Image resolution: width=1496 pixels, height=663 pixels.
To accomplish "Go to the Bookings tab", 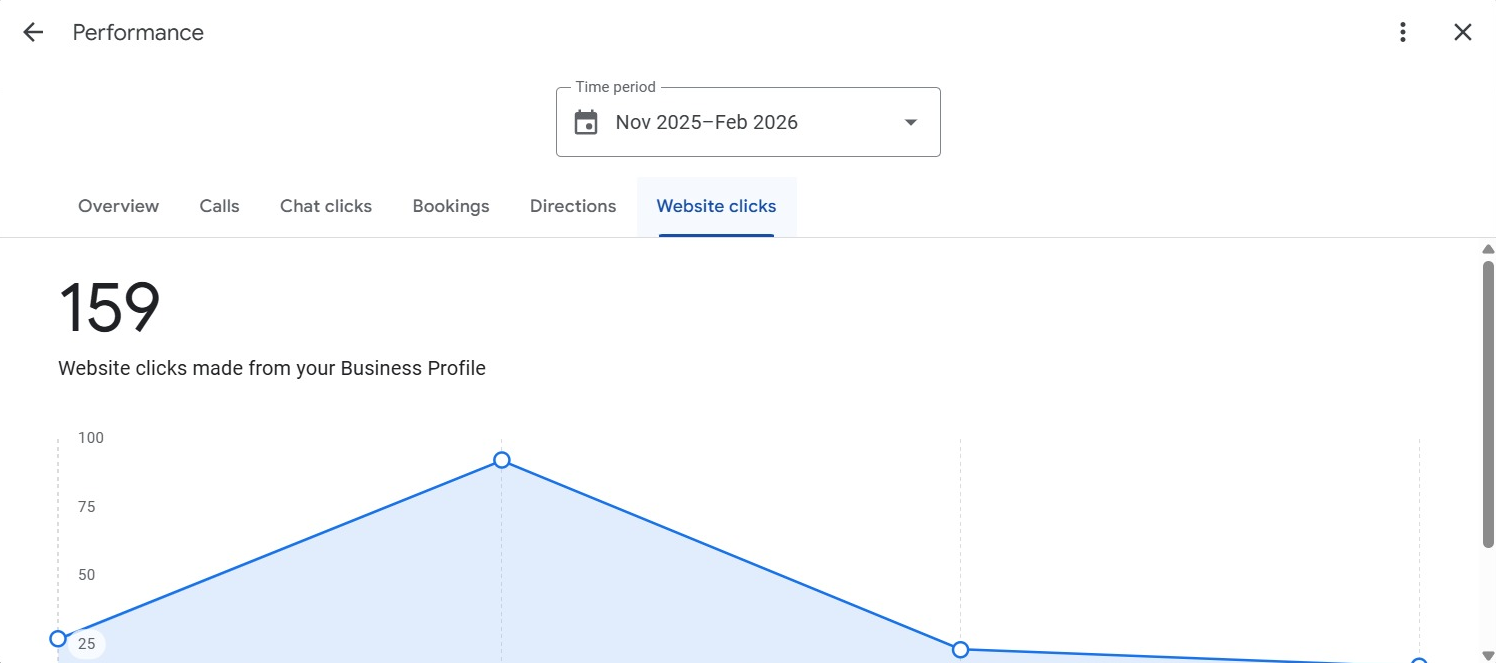I will click(451, 206).
